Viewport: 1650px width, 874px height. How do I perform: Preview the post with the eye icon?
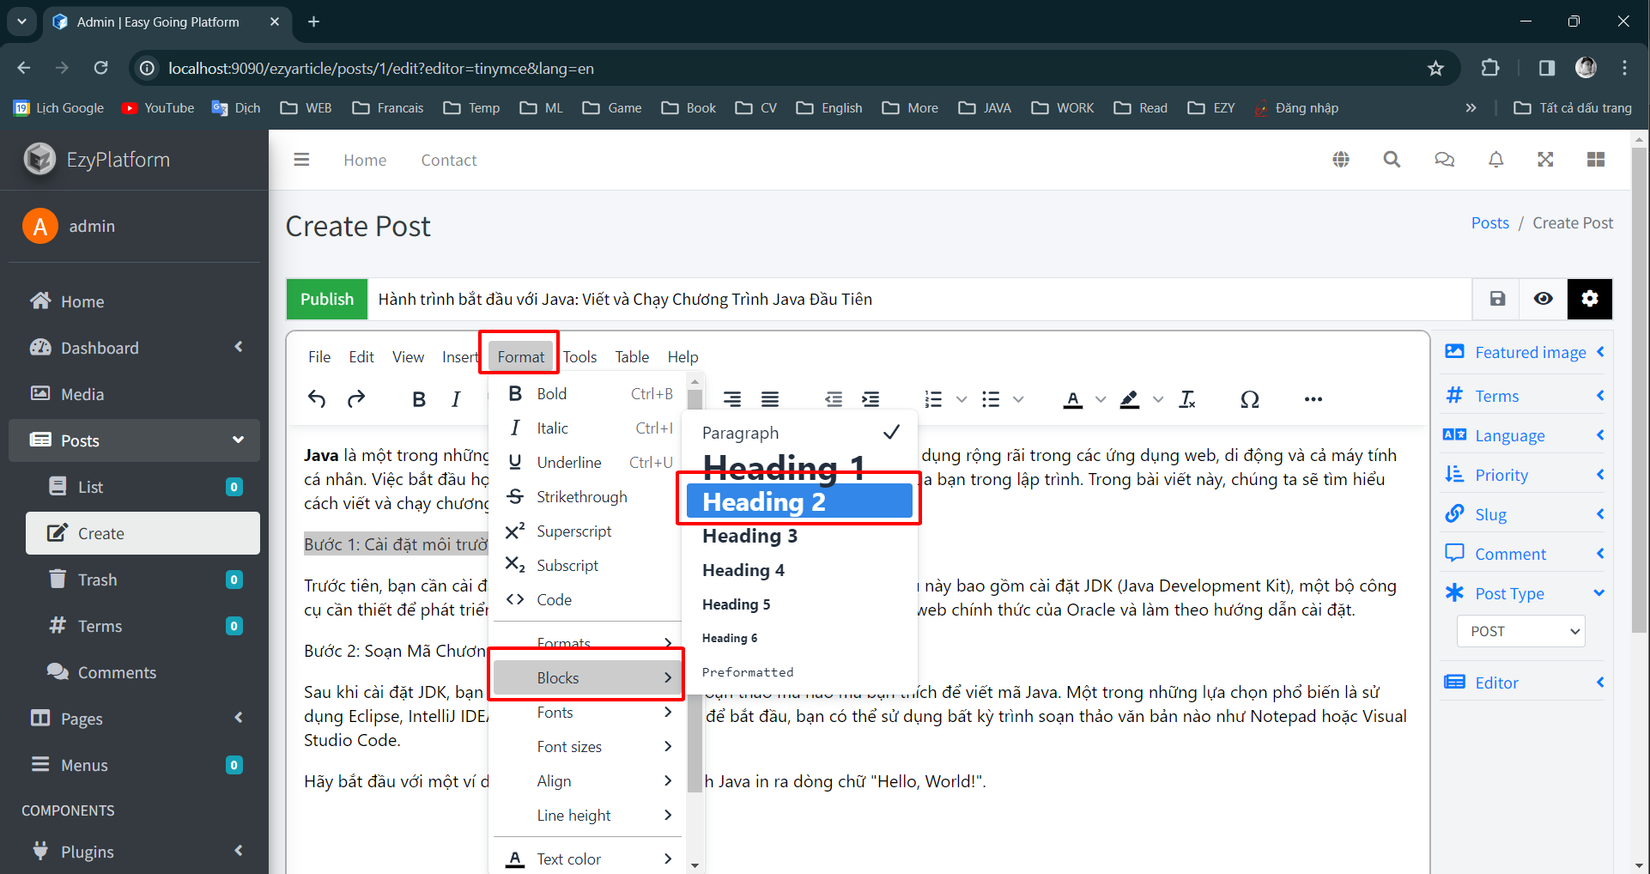tap(1543, 299)
